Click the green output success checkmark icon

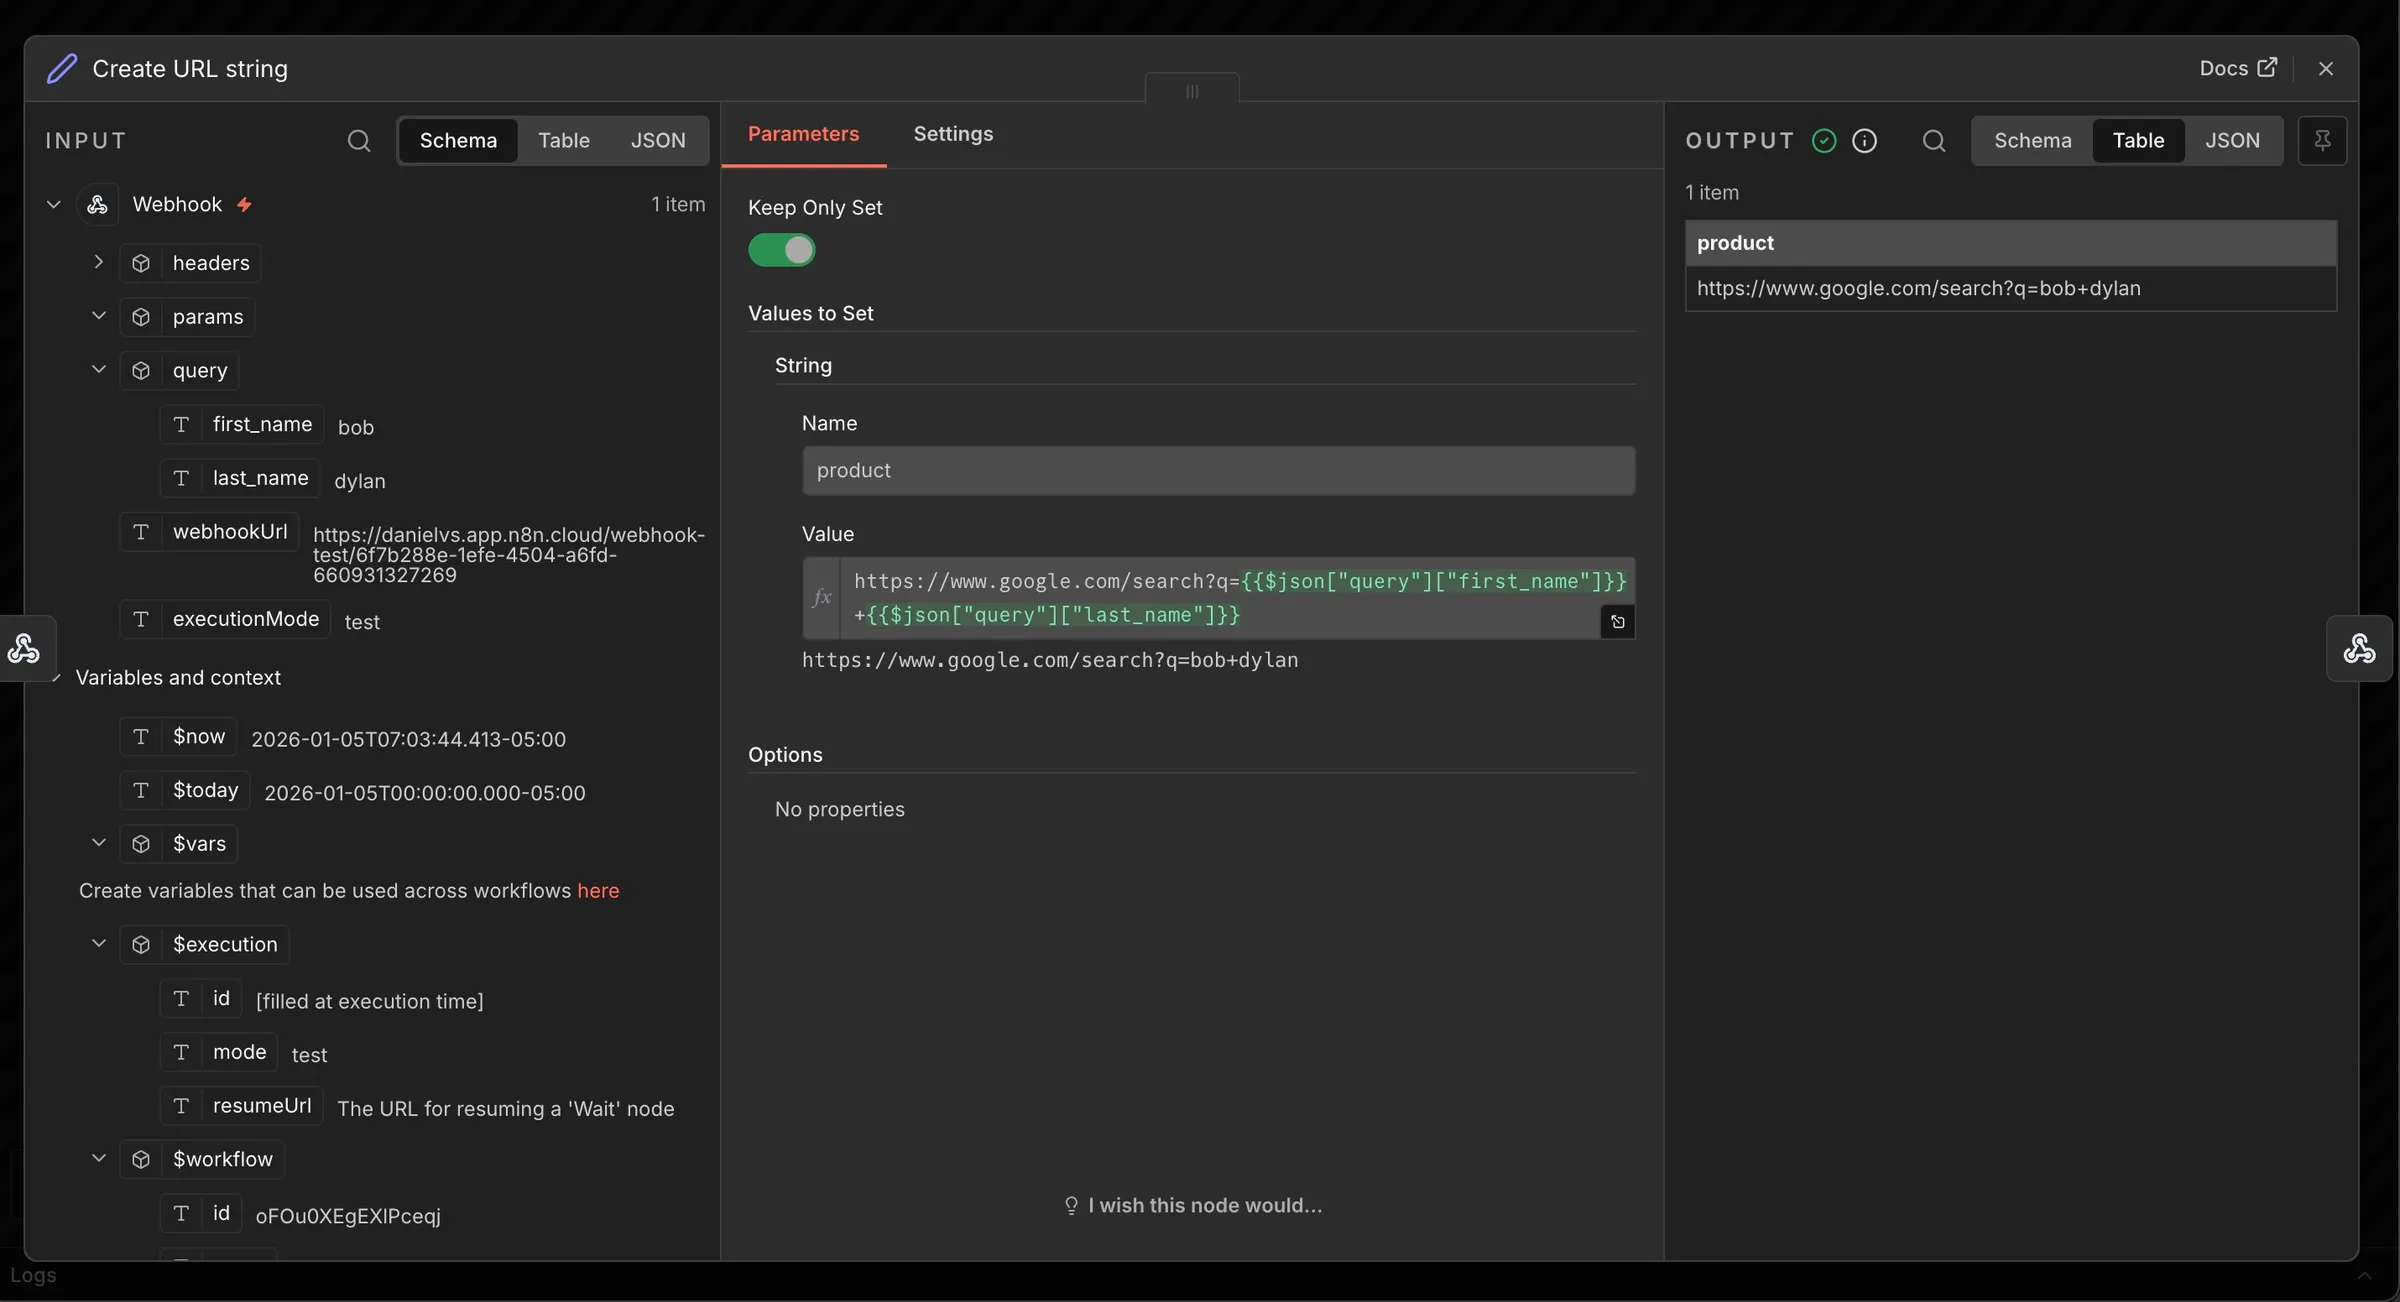(1824, 141)
